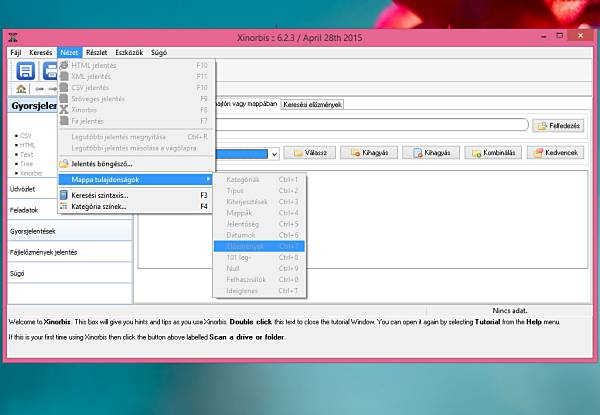The height and width of the screenshot is (415, 600).
Task: Choose XML jelentés in the Nézet menu
Action: (135, 76)
